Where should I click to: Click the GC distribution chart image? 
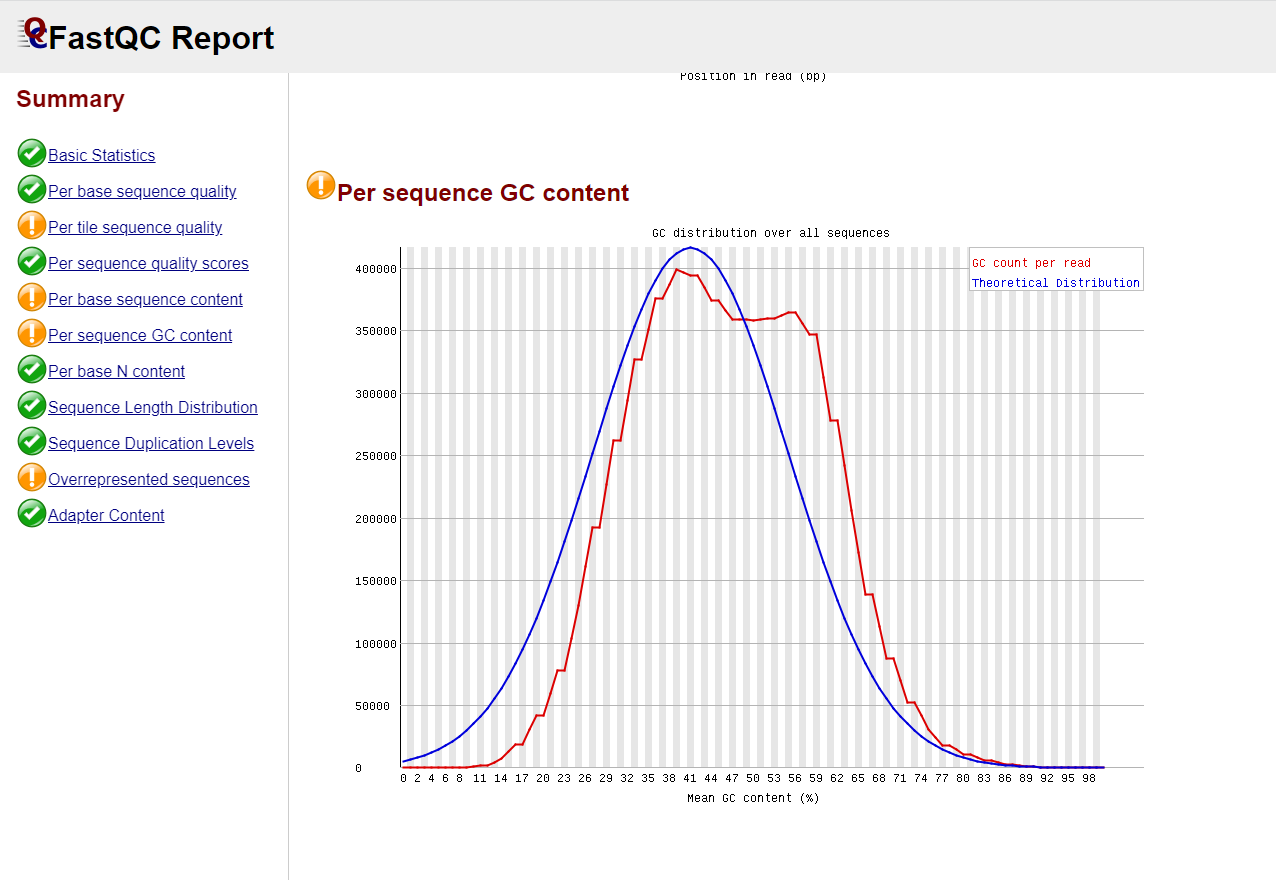pos(748,517)
